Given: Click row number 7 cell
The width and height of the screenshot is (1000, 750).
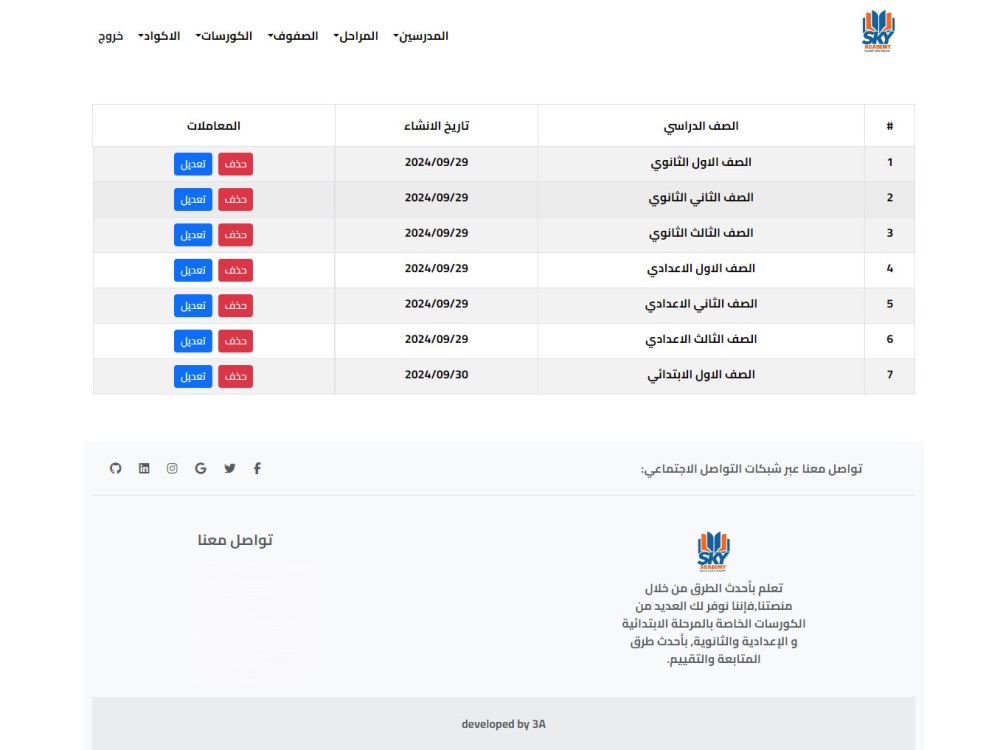Looking at the screenshot, I should coord(890,375).
